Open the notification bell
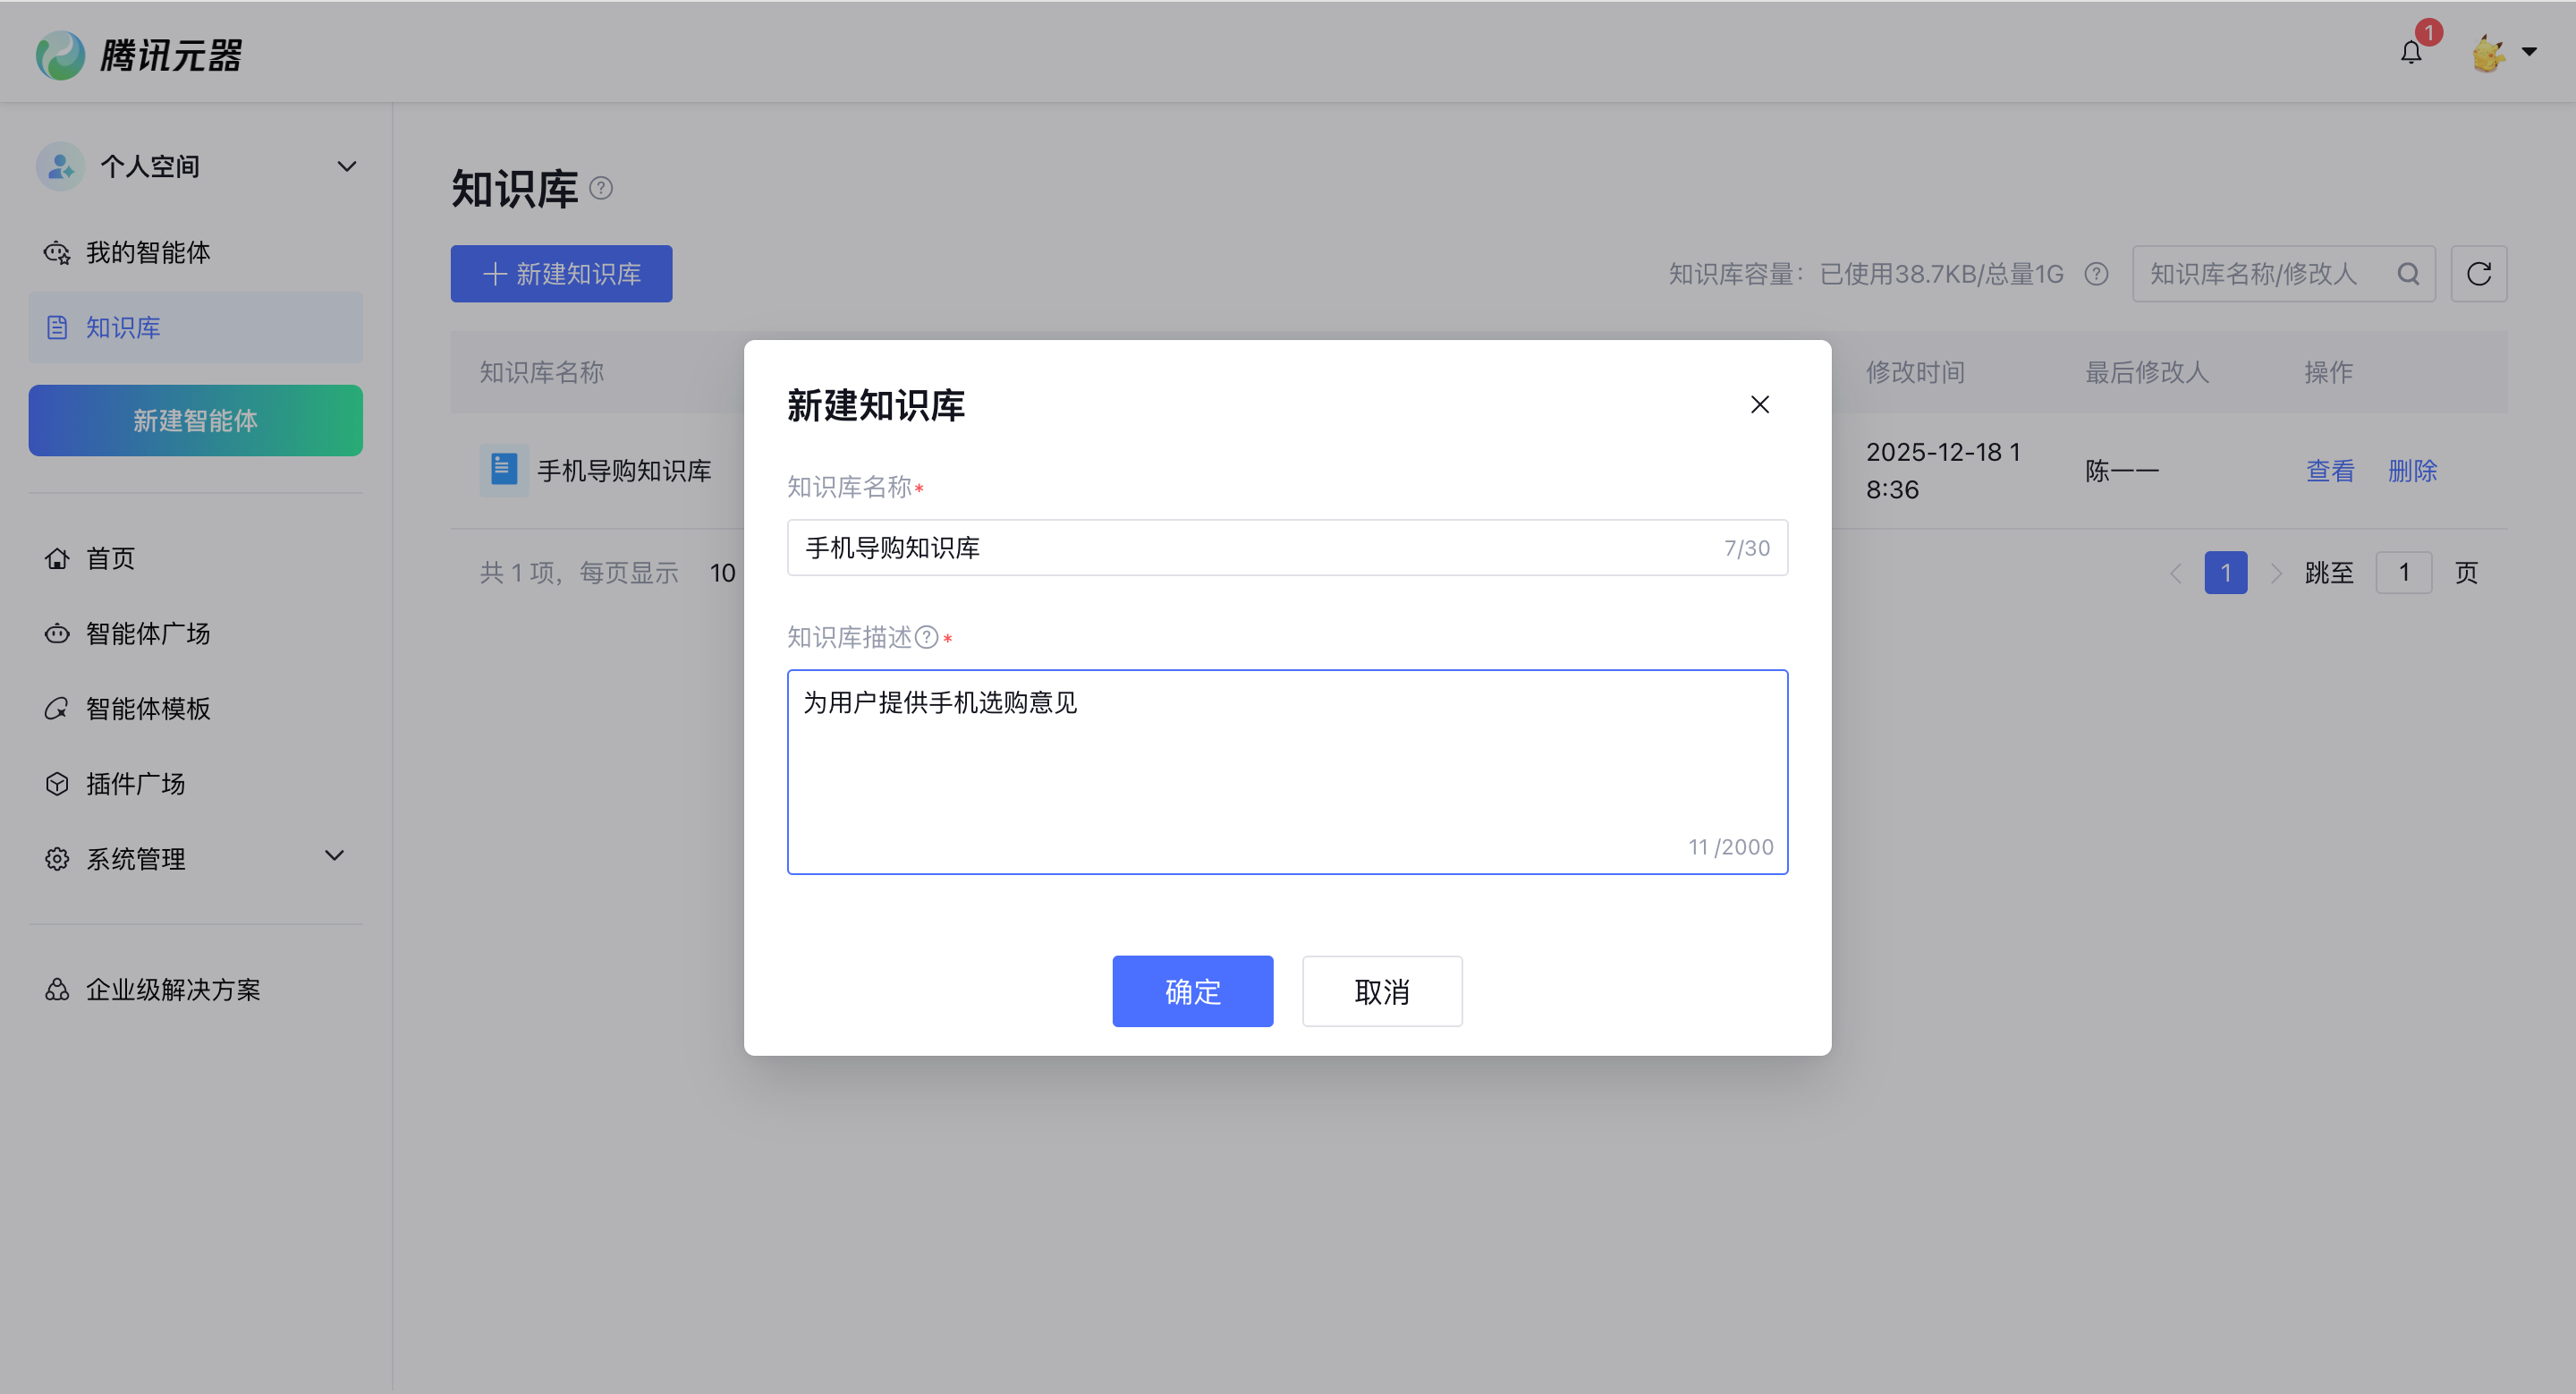Viewport: 2576px width, 1394px height. click(x=2411, y=52)
